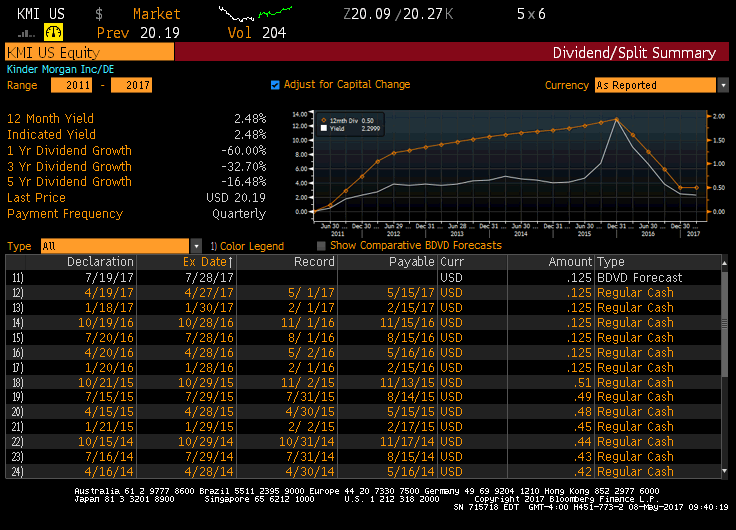Select row 24 with .42 amount

click(x=364, y=471)
